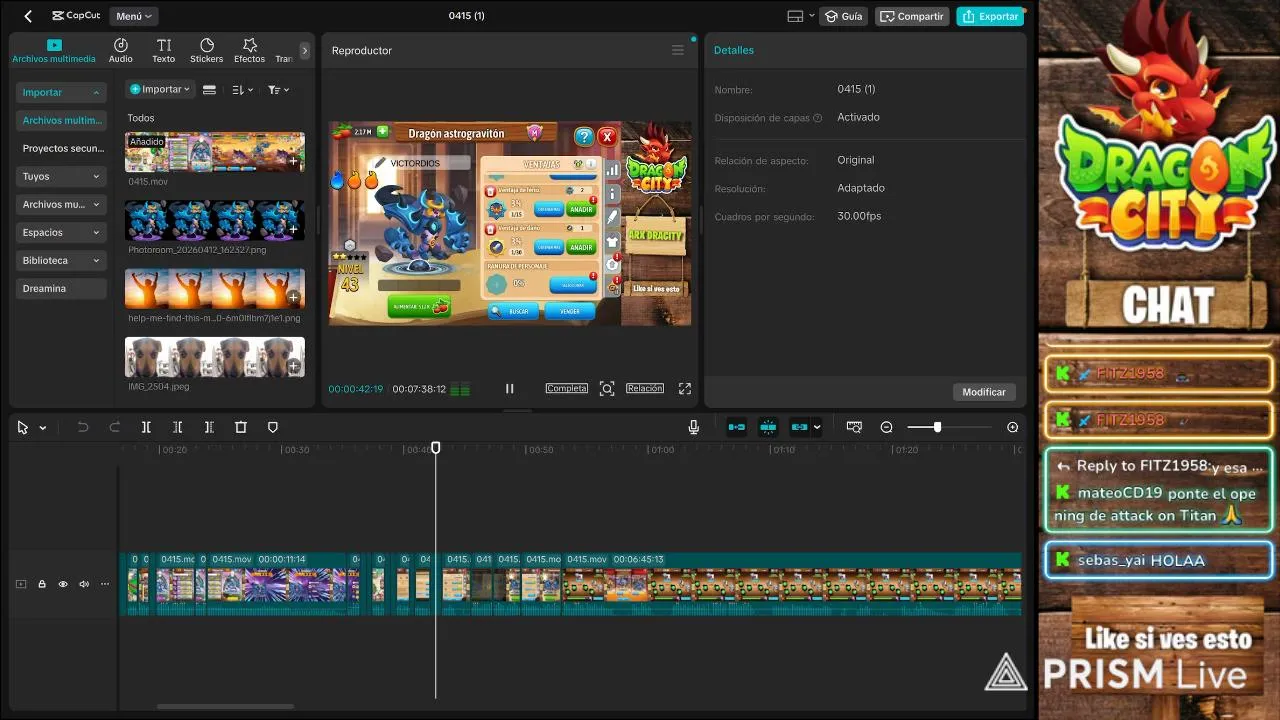This screenshot has height=720, width=1280.
Task: Redo the timeline action
Action: point(115,427)
